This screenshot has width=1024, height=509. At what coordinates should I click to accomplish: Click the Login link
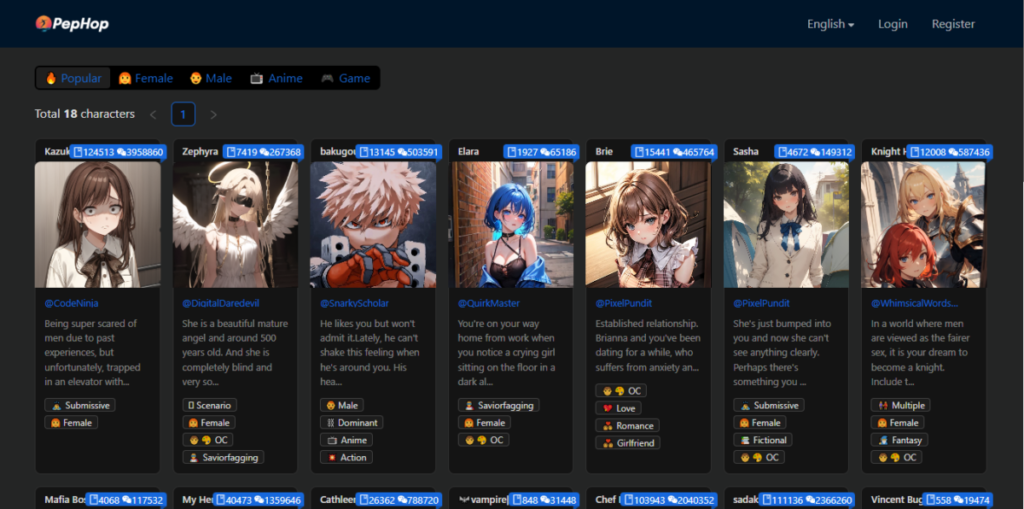click(892, 24)
